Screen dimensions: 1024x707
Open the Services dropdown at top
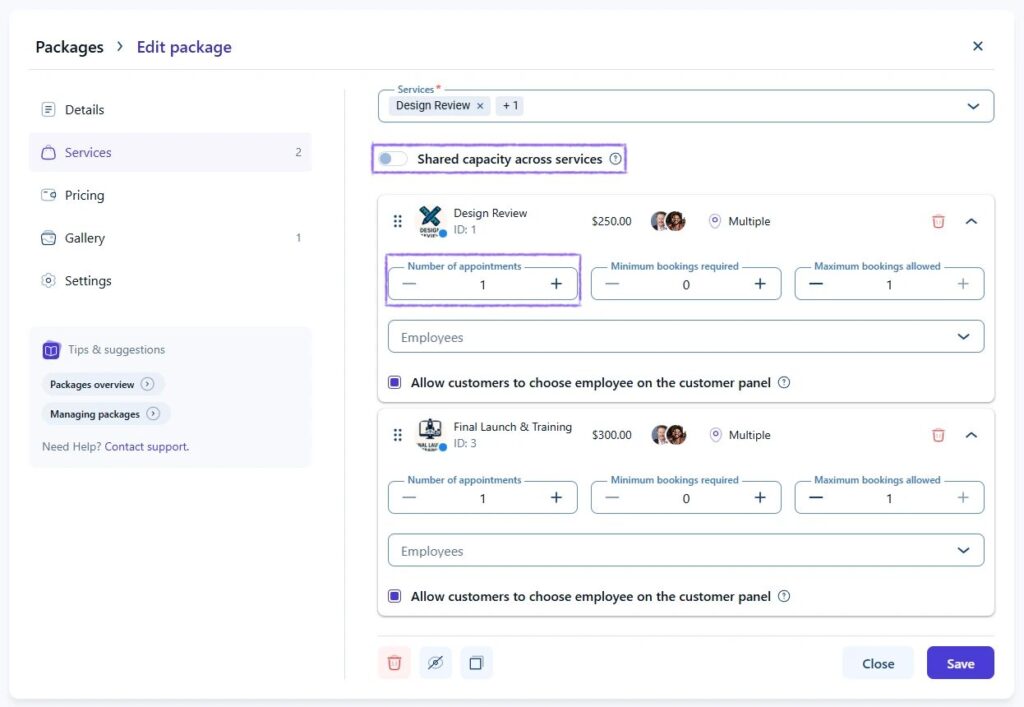tap(972, 106)
